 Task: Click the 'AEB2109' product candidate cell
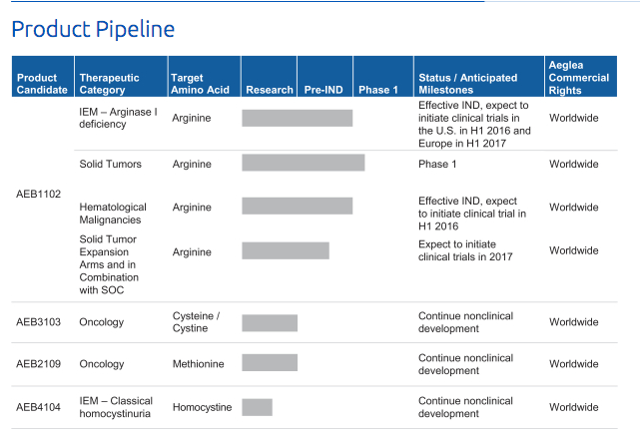click(38, 364)
